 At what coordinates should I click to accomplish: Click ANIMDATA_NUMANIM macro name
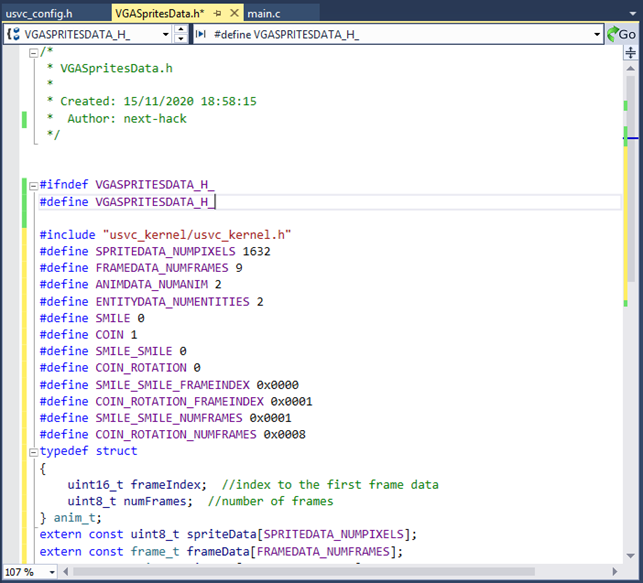[152, 284]
